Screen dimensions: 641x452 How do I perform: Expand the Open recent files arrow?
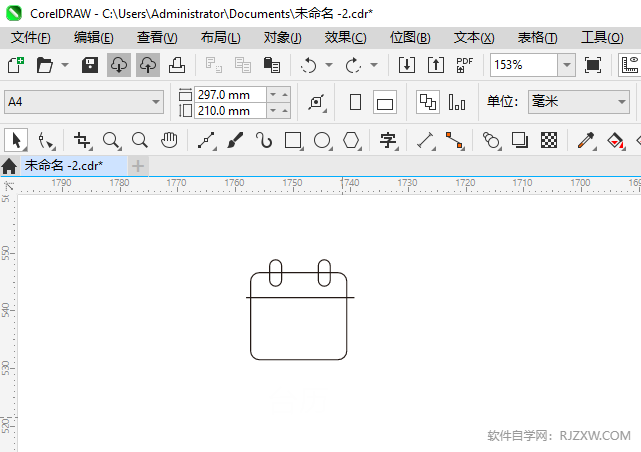[65, 65]
